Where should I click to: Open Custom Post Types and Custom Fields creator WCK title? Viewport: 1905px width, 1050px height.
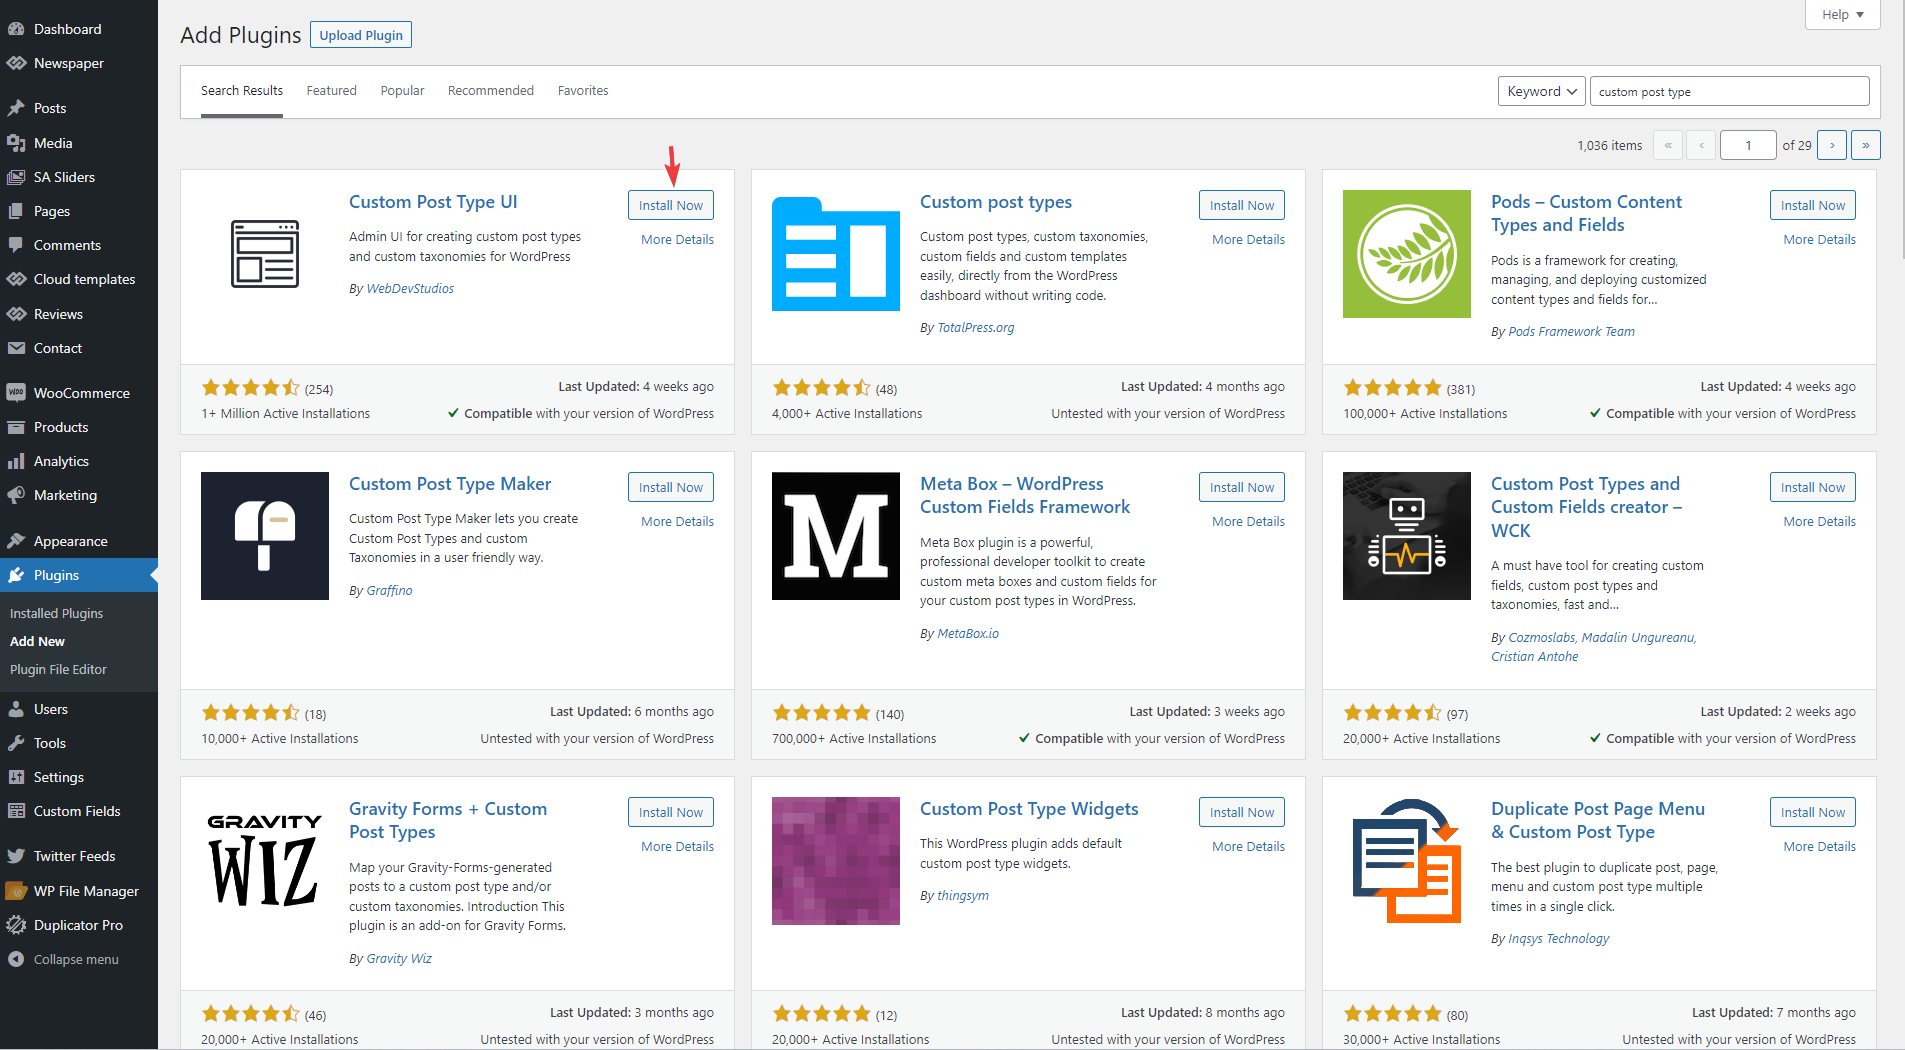point(1586,507)
